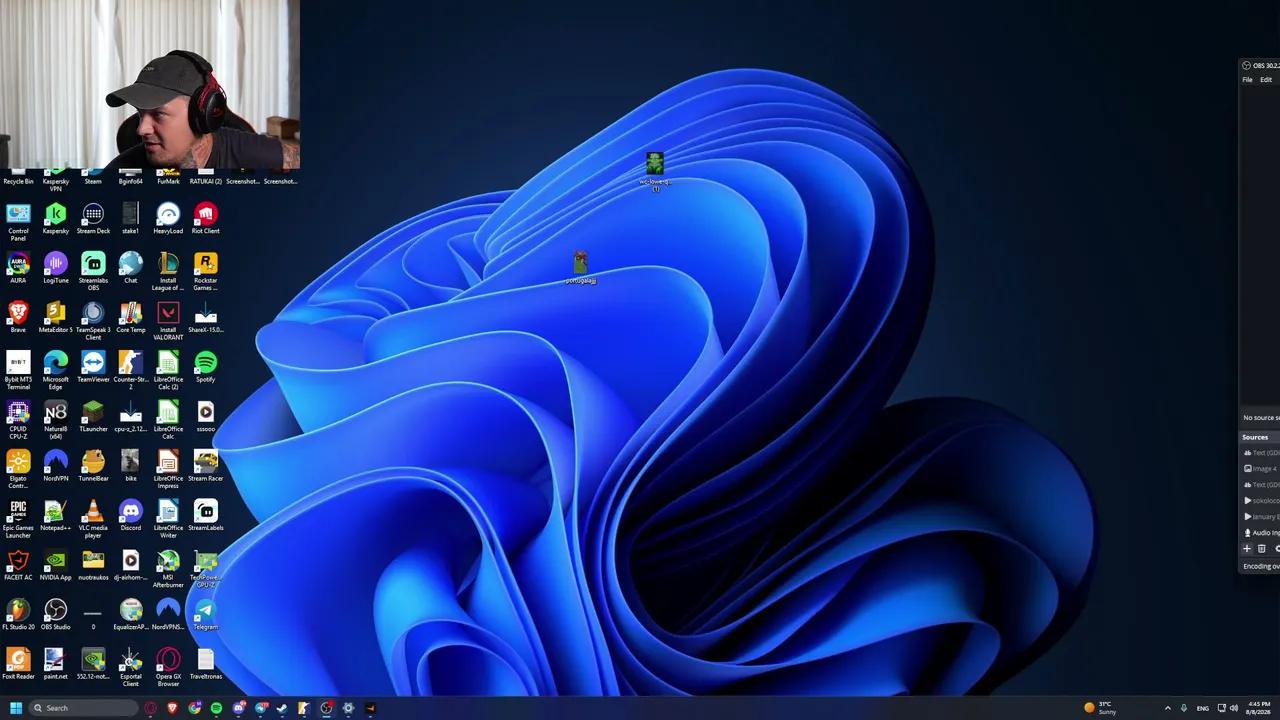Select the MetaEditor 5 desktop icon
The width and height of the screenshot is (1280, 720).
[55, 318]
